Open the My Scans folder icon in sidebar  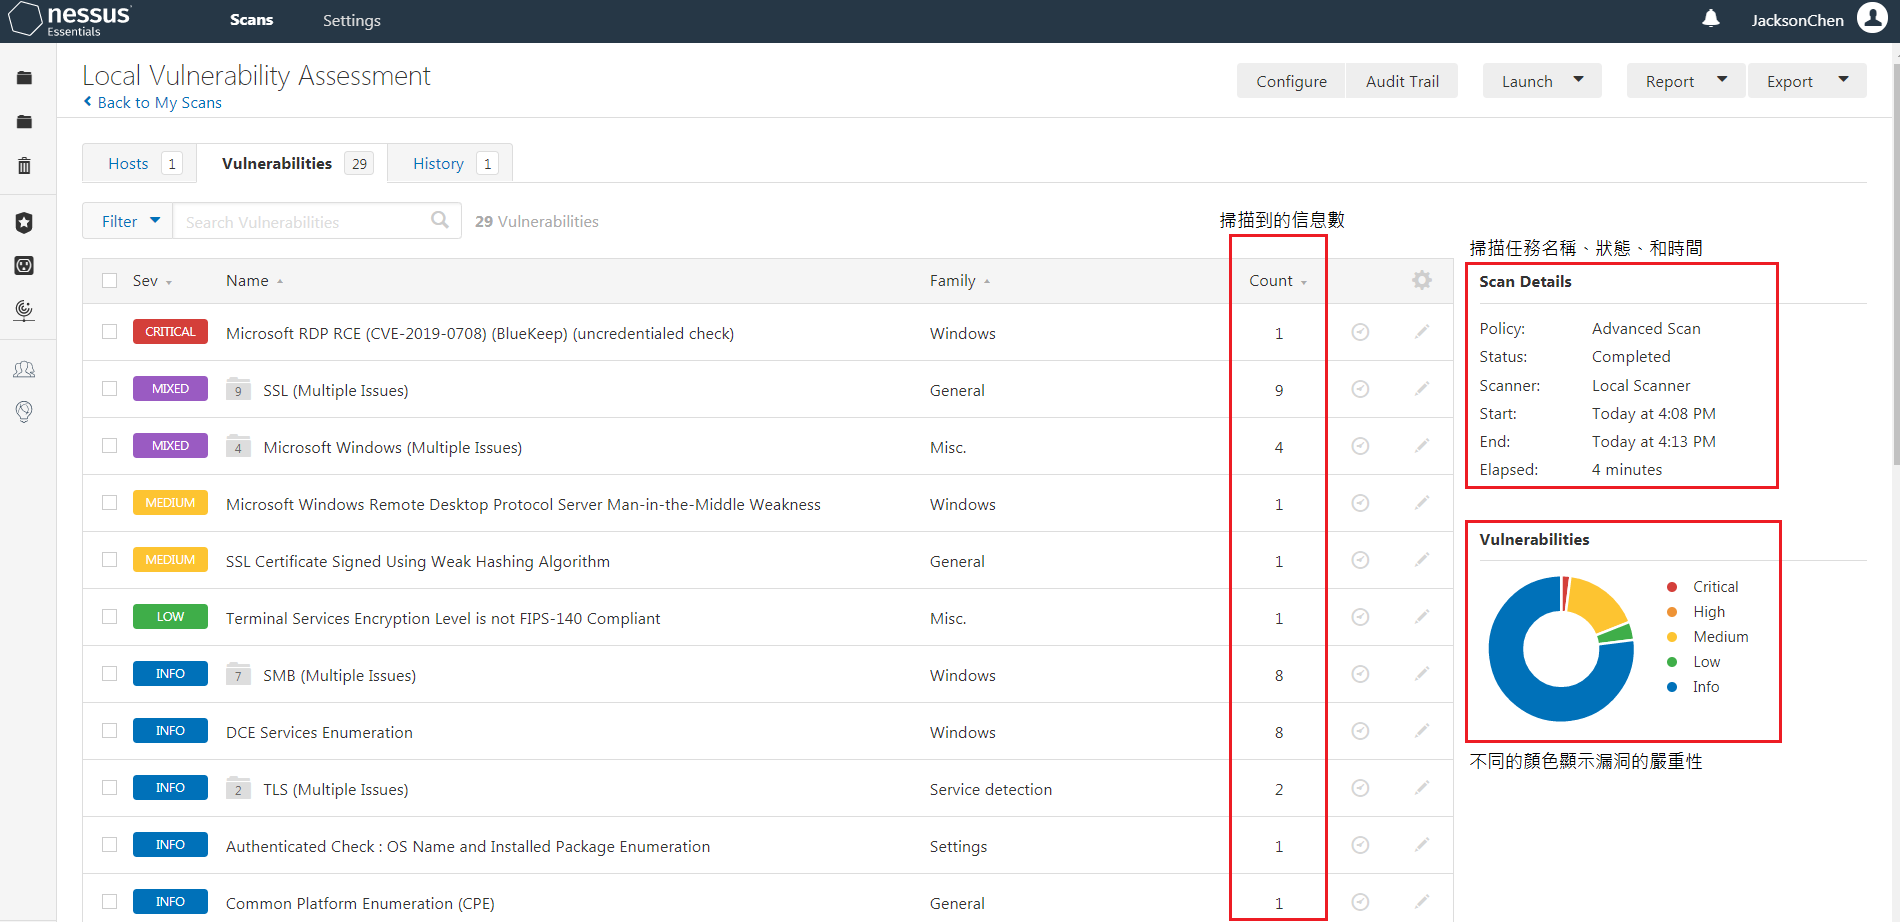pos(24,78)
